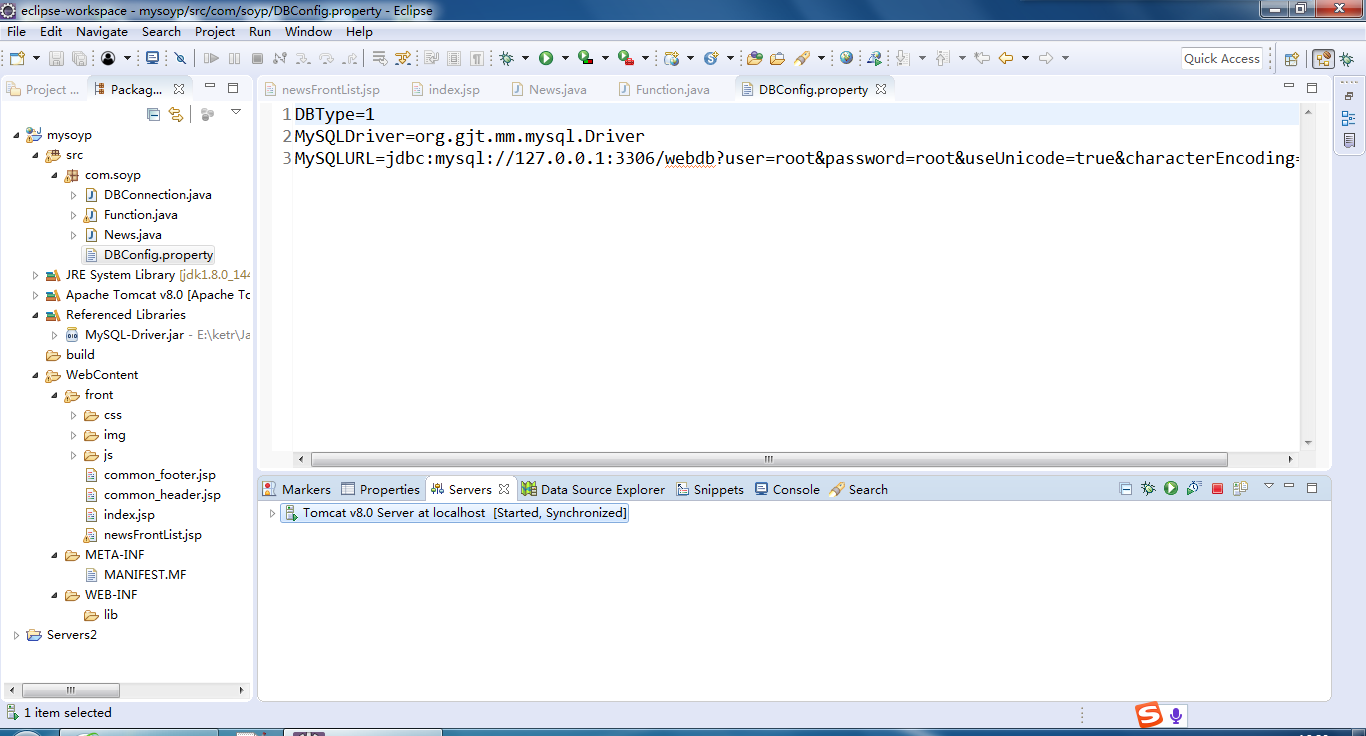This screenshot has width=1366, height=736.
Task: Open the Debug icon dropdown arrow
Action: pyautogui.click(x=525, y=58)
